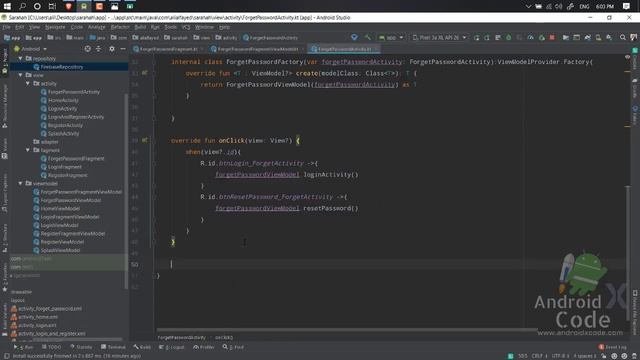
Task: Open the Build menu
Action: [x=140, y=27]
